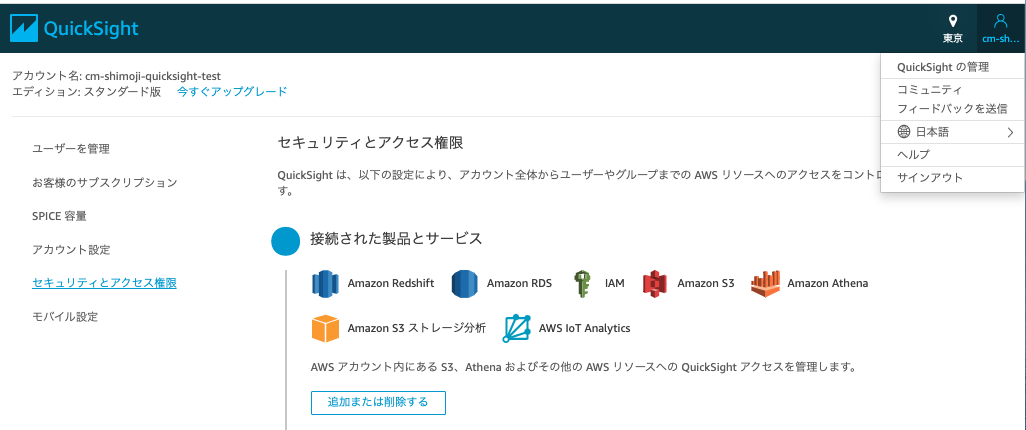Select QuickSight の管理 from menu

click(x=943, y=67)
